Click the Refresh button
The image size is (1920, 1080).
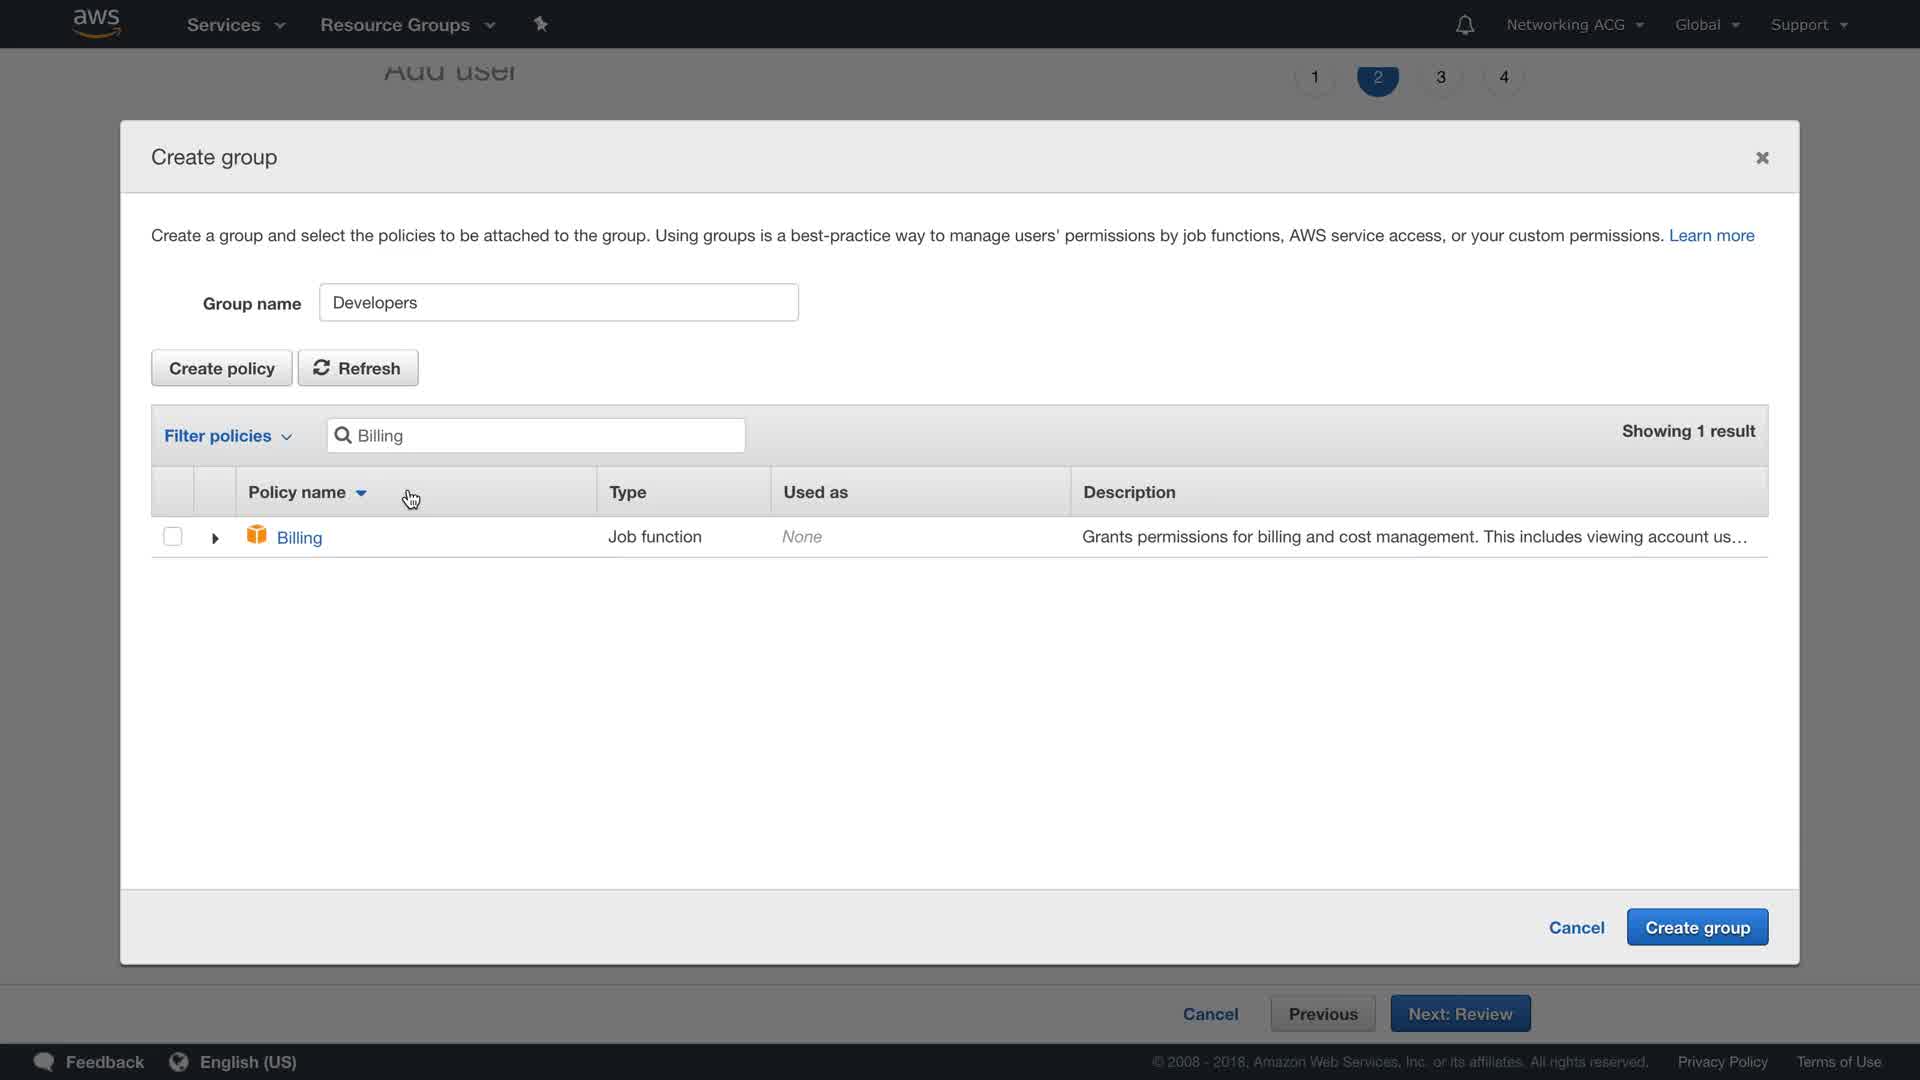point(358,368)
